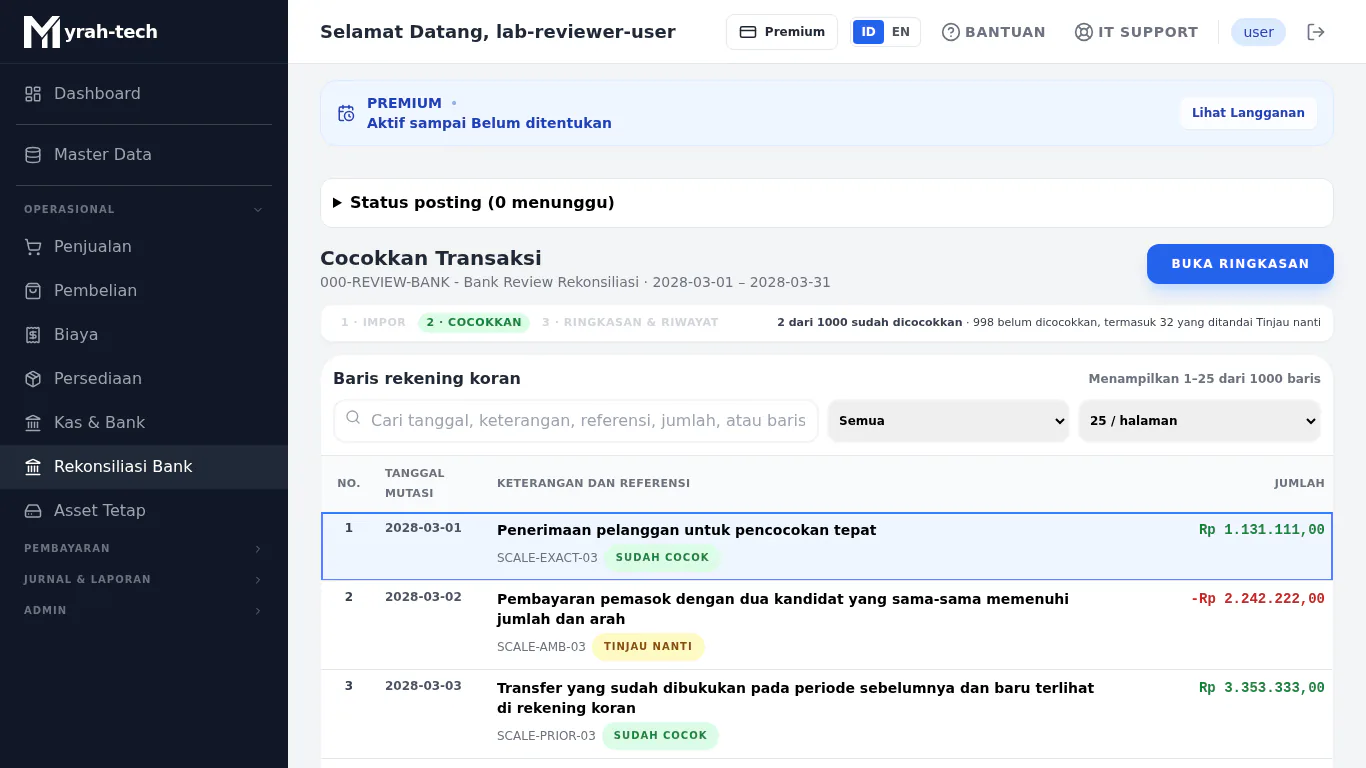
Task: Collapse the OPERASIONAL section
Action: click(x=144, y=209)
